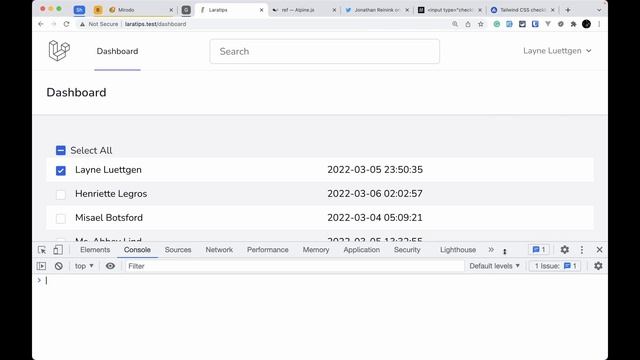This screenshot has height=360, width=640.
Task: Click into the Search input field
Action: coord(324,51)
